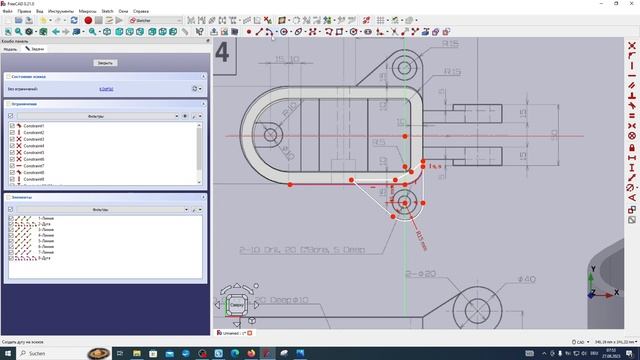Image resolution: width=640 pixels, height=360 pixels.
Task: Click the Parallel constraint icon in right toolbar
Action: click(x=632, y=86)
